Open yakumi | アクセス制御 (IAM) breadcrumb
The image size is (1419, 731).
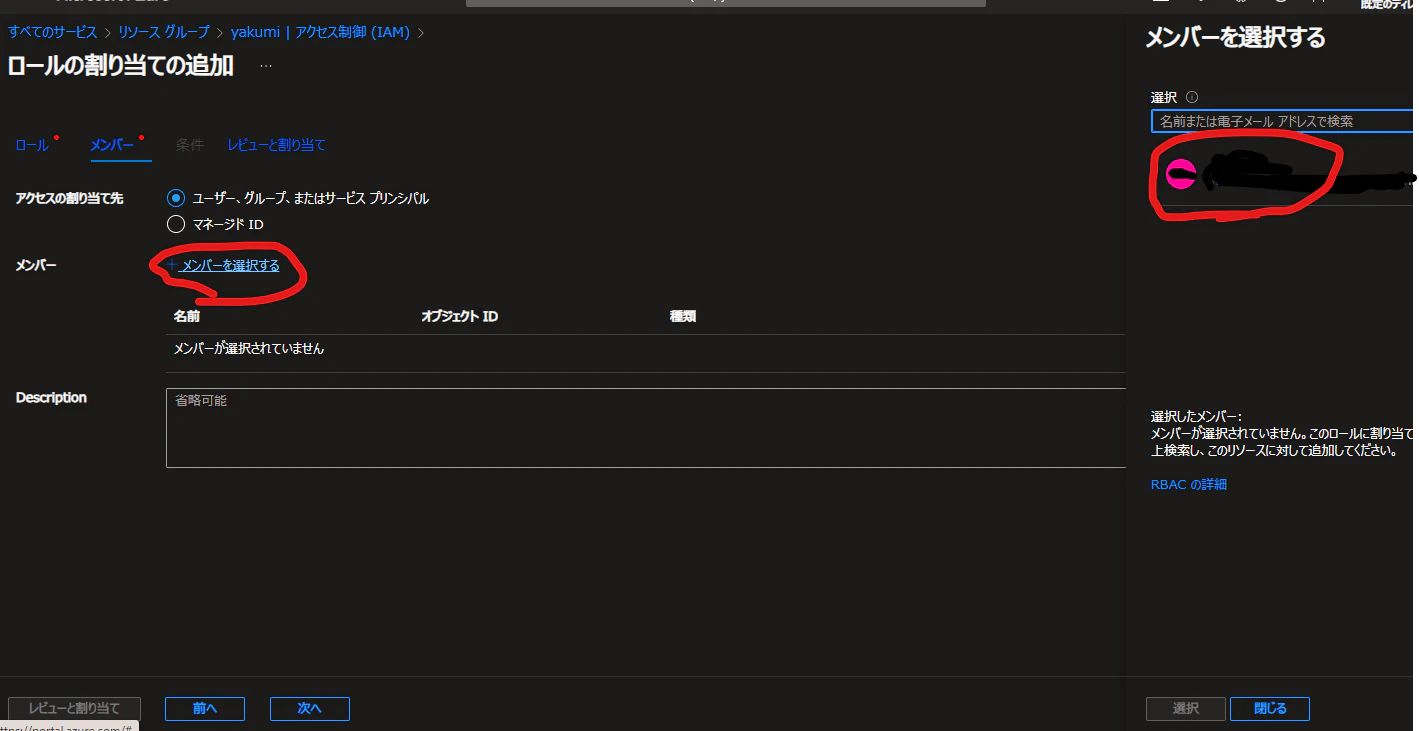(320, 32)
